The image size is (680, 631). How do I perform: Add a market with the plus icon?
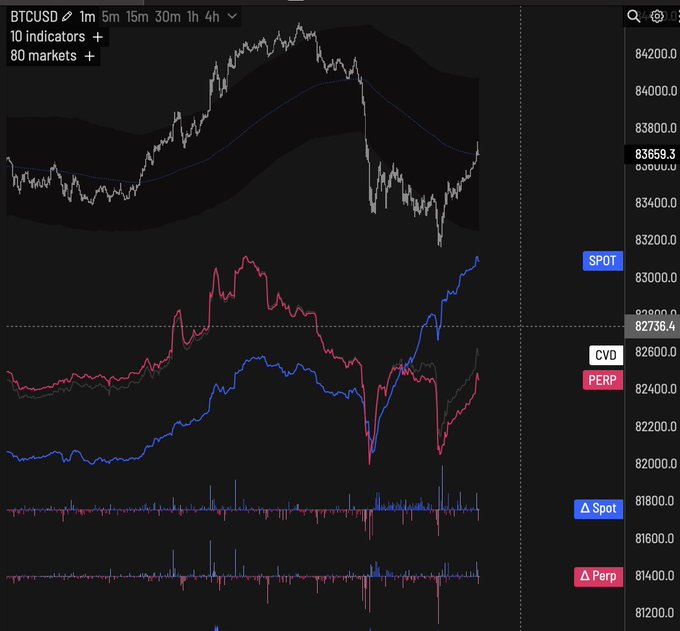click(x=89, y=56)
